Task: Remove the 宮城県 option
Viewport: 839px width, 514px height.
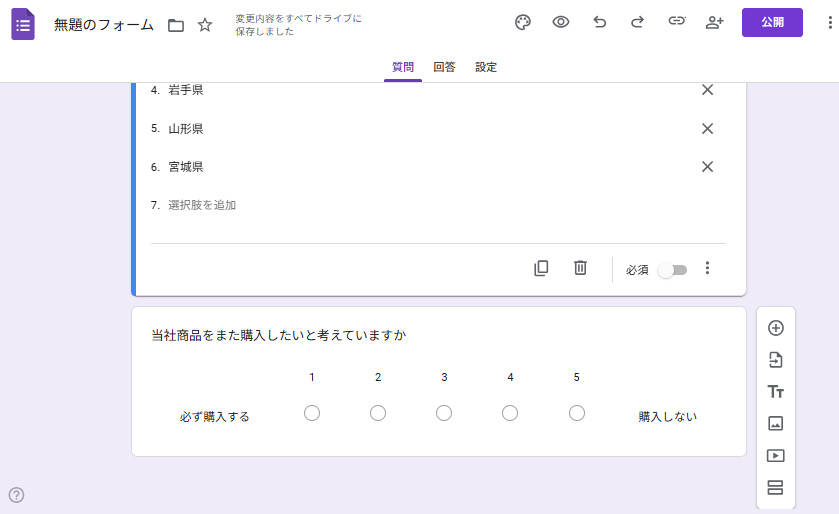Action: click(707, 167)
